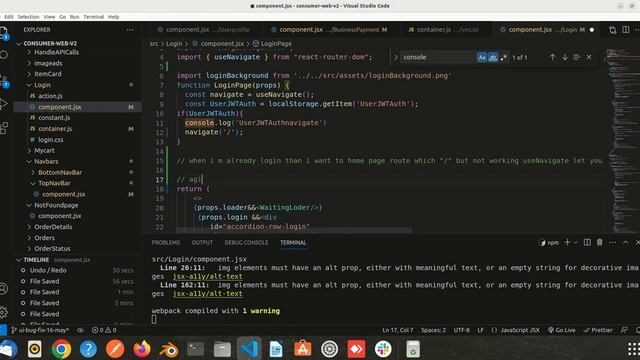Open the Search view in the activity bar
The image size is (640, 360).
(x=4, y=55)
